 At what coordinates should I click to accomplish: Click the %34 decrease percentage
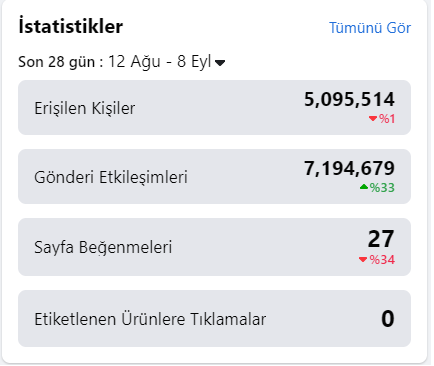[382, 260]
